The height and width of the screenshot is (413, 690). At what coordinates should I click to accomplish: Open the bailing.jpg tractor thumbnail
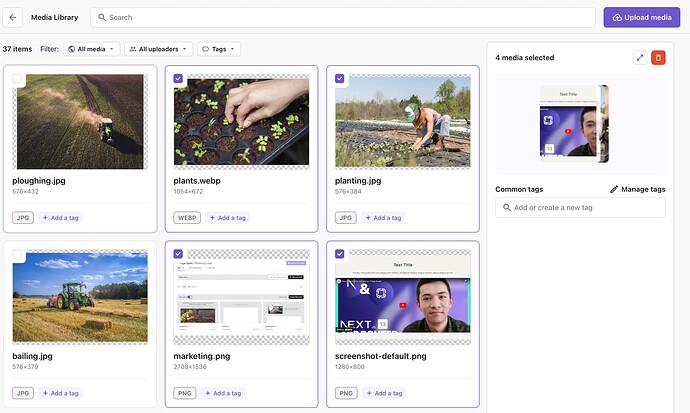coord(80,297)
